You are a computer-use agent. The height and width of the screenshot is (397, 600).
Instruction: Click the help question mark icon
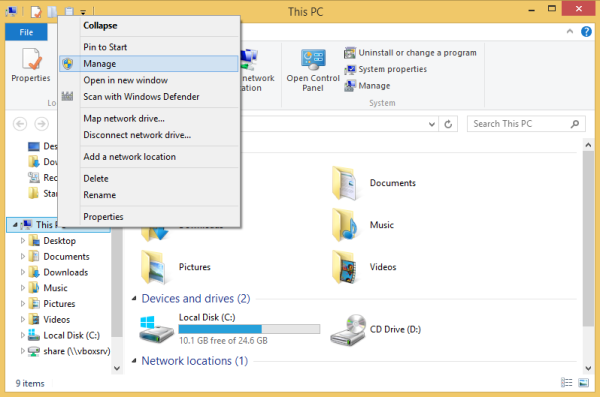586,31
